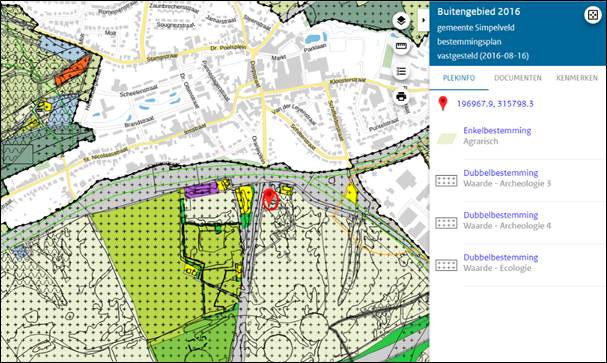Open the legend list button
This screenshot has height=363, width=607.
pyautogui.click(x=401, y=71)
